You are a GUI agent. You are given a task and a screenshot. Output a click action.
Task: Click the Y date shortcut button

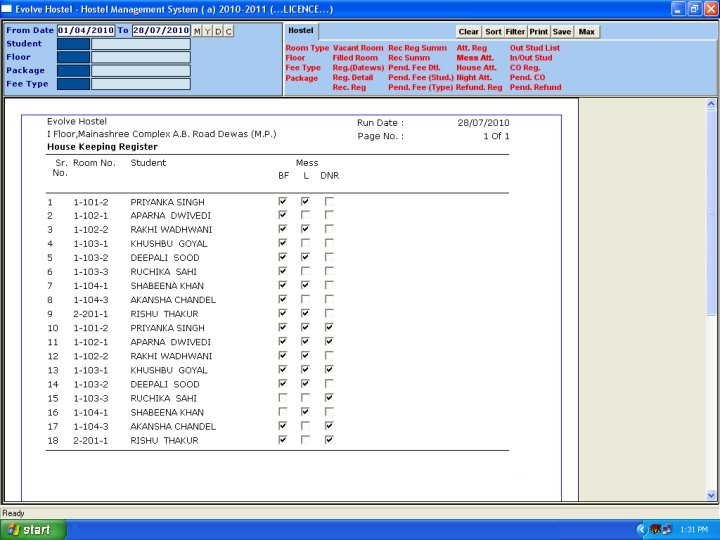[x=208, y=31]
